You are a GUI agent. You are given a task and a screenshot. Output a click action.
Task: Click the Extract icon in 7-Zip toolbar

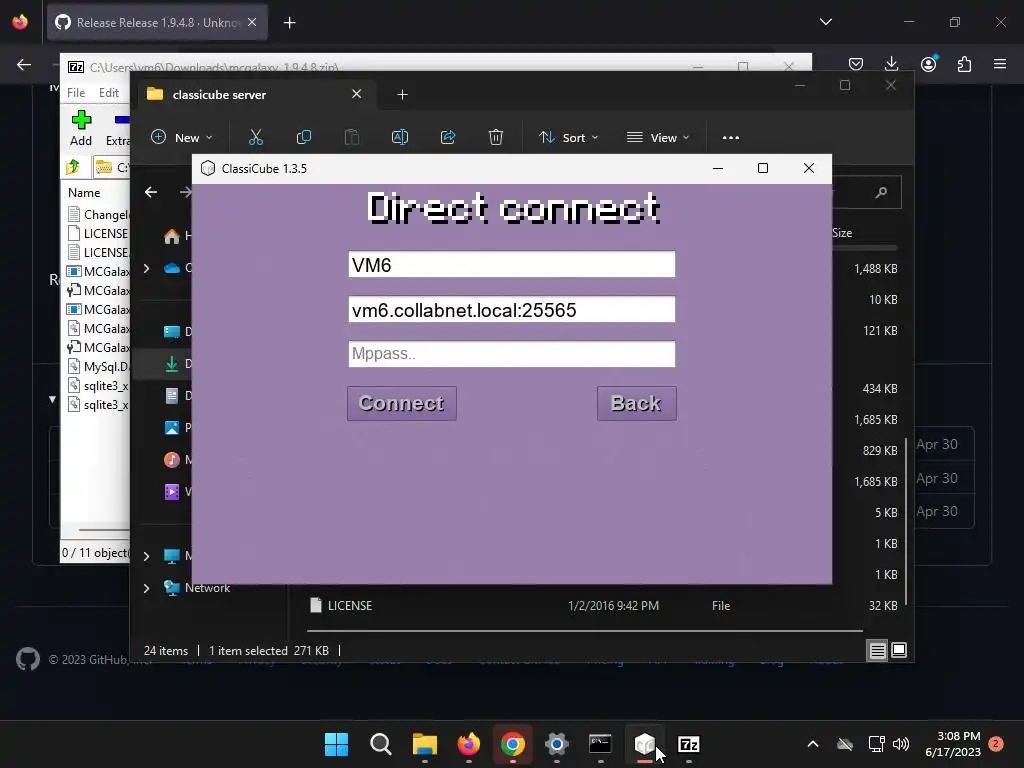coord(118,128)
